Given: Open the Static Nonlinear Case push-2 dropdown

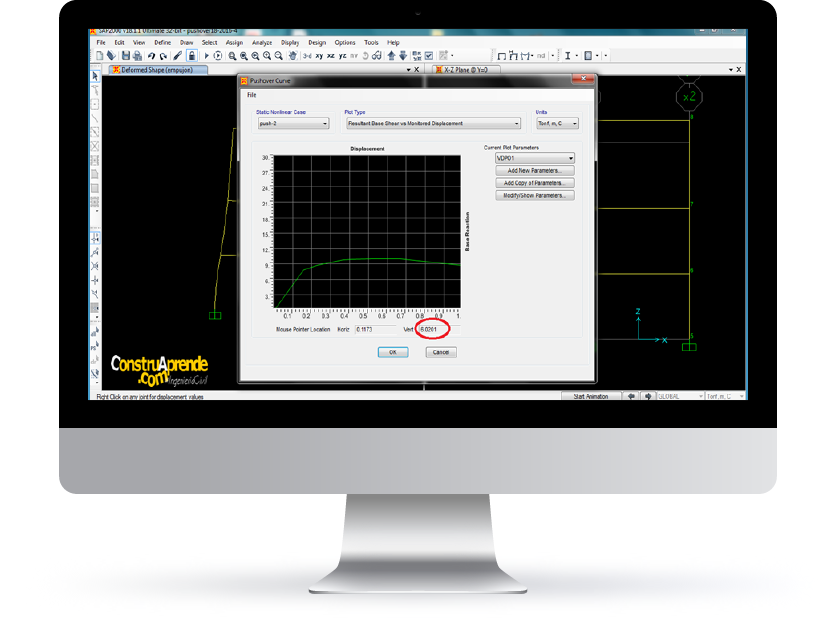Looking at the screenshot, I should tap(293, 123).
